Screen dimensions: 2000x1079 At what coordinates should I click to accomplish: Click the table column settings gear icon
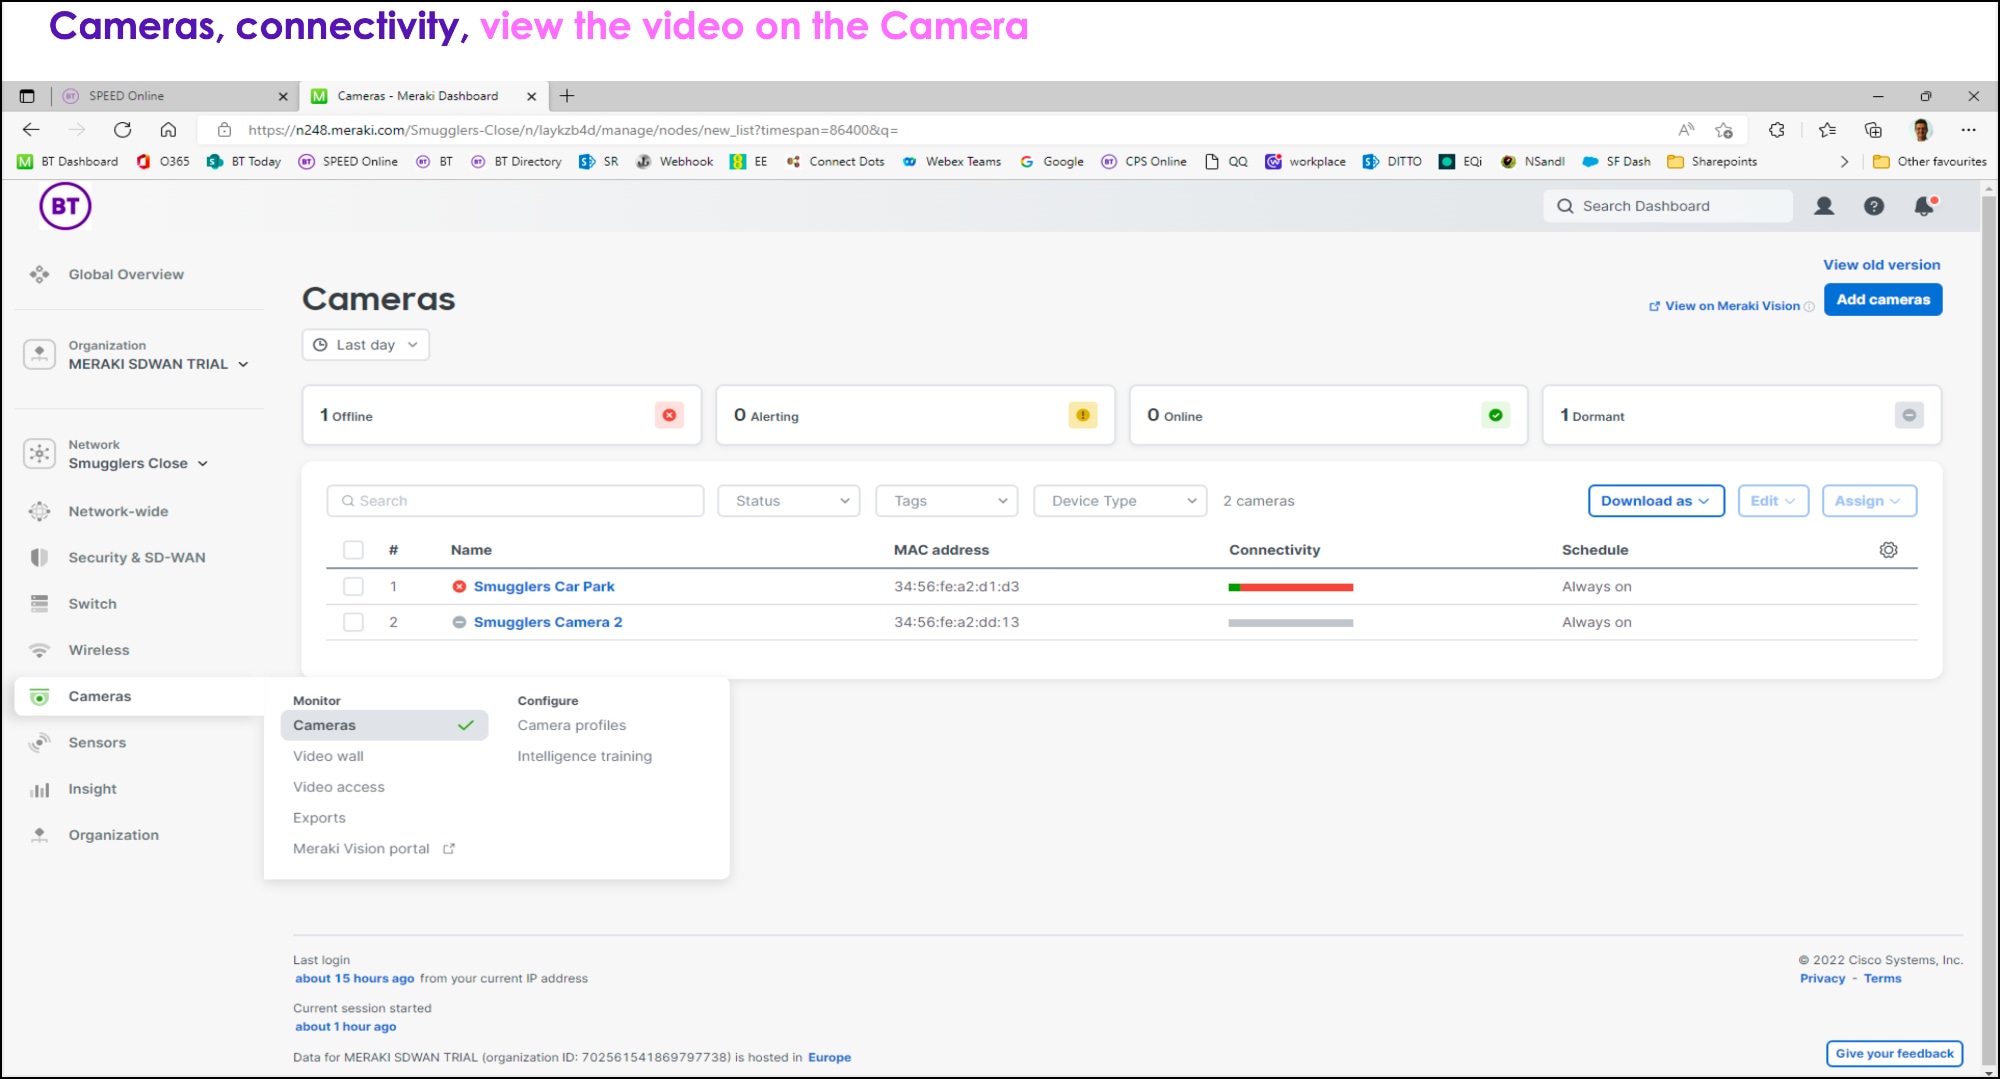(x=1888, y=550)
